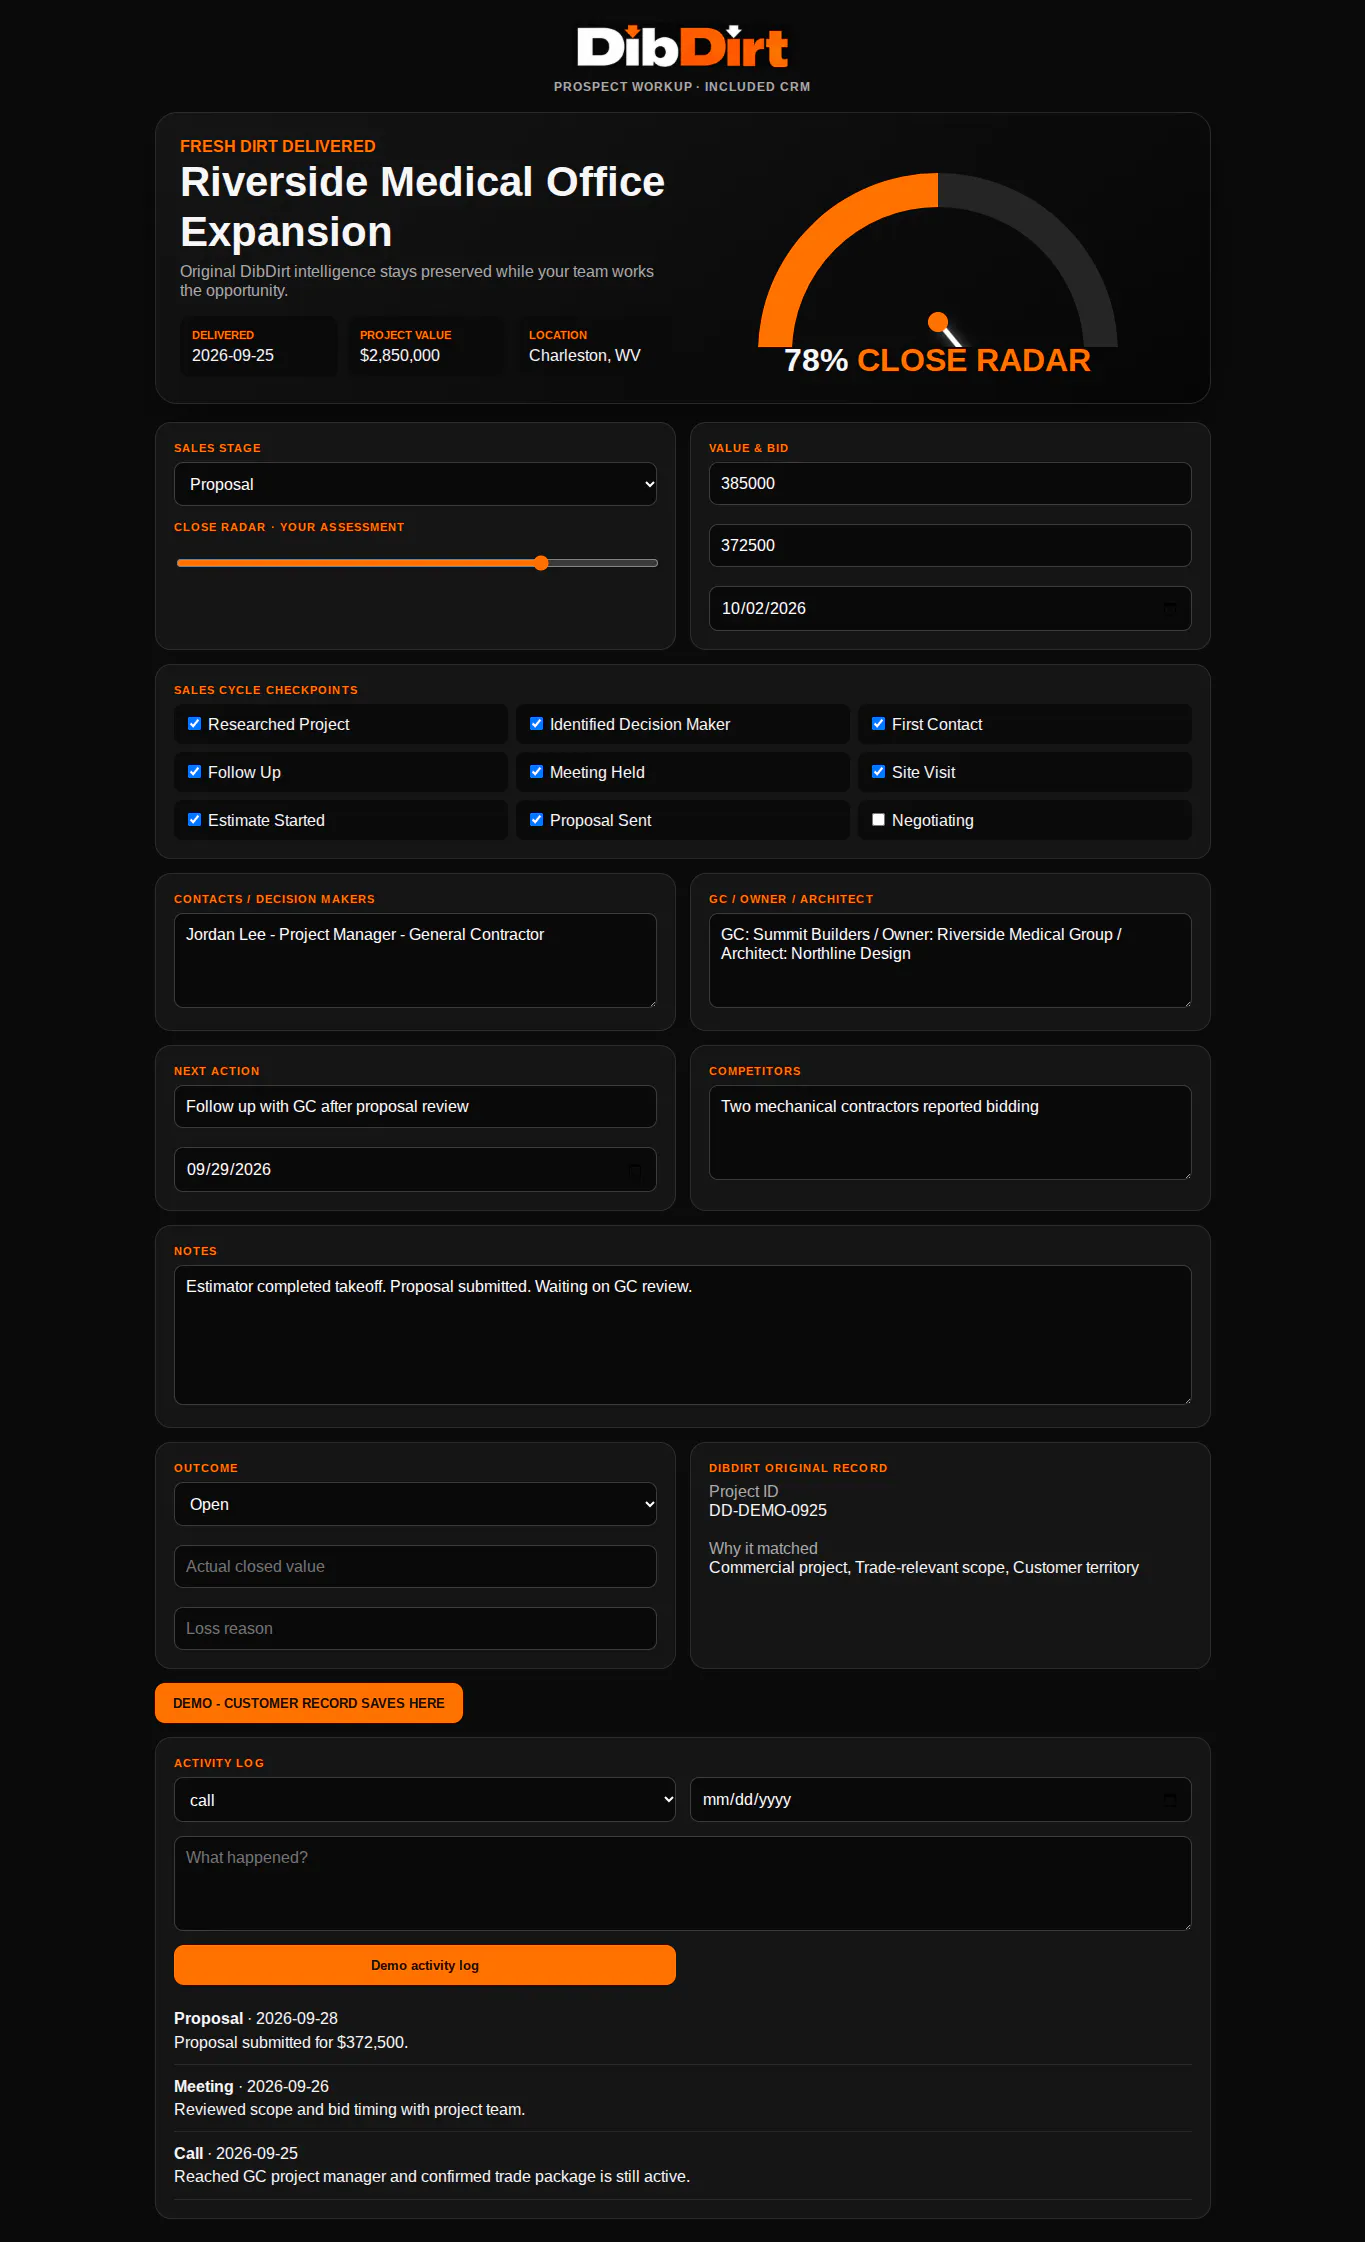The height and width of the screenshot is (2242, 1365).
Task: Click the Meeting log entry dated 2026-09-26
Action: coord(683,2098)
